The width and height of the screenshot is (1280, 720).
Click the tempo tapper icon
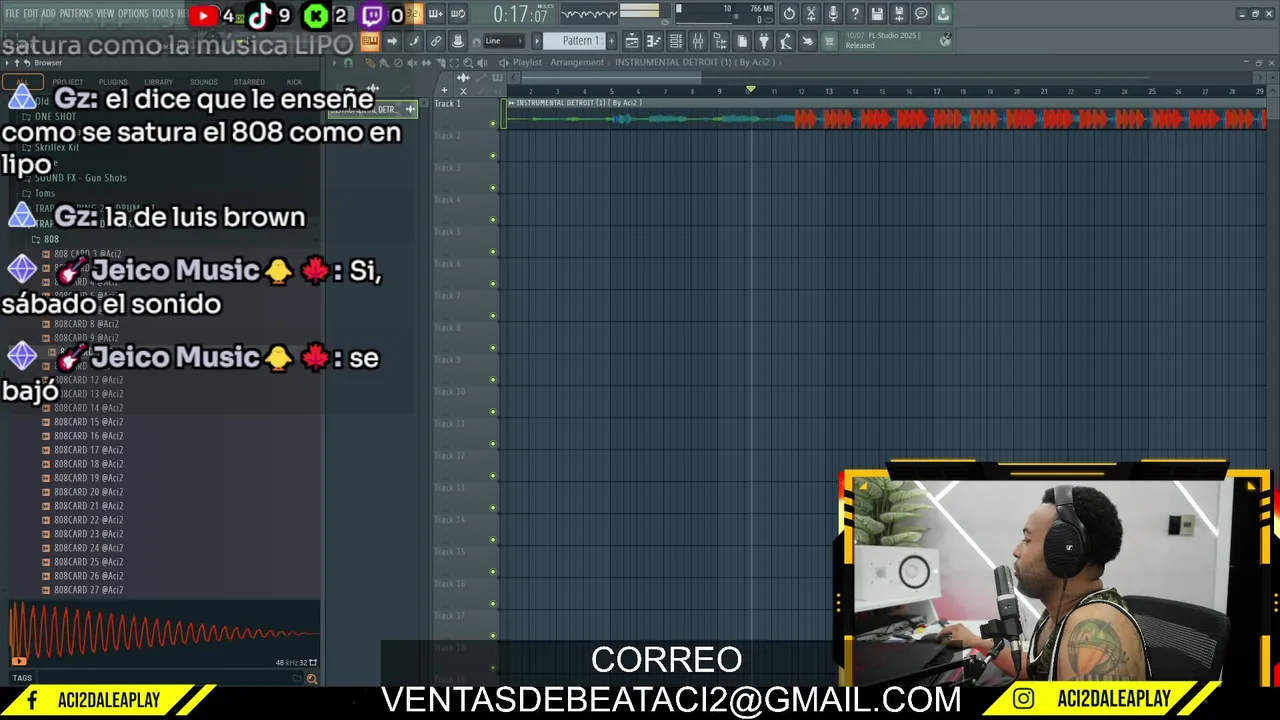pos(786,41)
